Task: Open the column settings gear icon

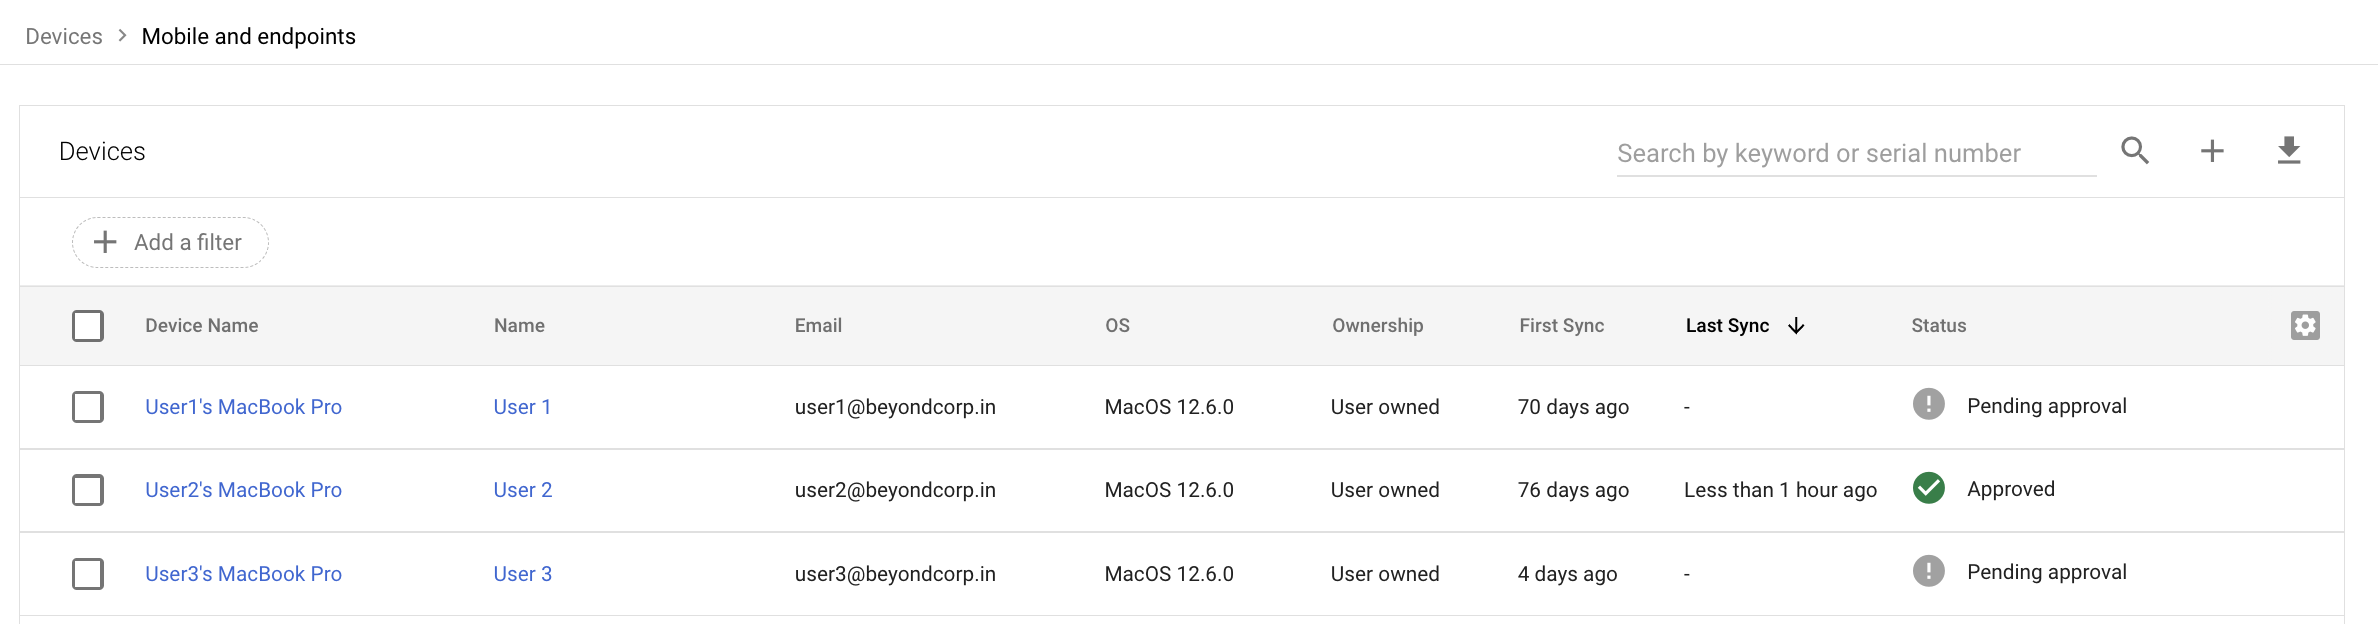Action: click(x=2305, y=326)
